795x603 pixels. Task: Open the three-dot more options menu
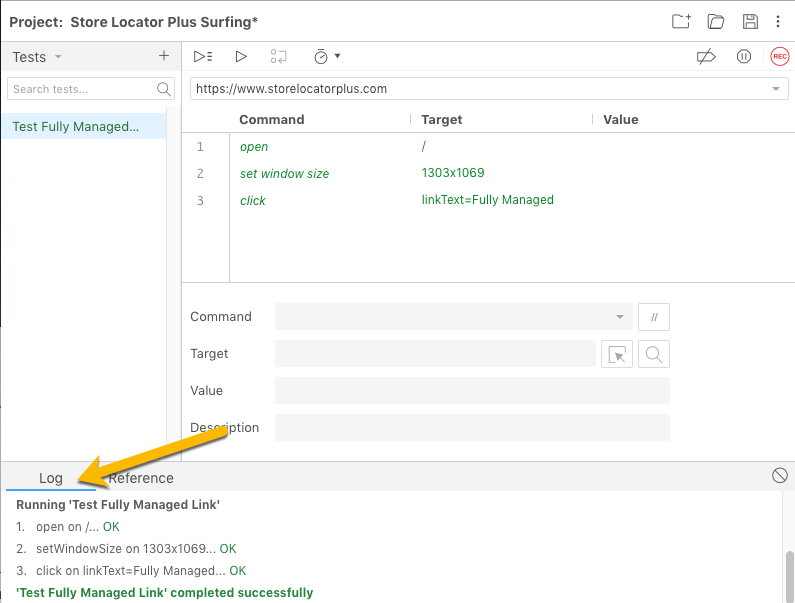coord(778,21)
